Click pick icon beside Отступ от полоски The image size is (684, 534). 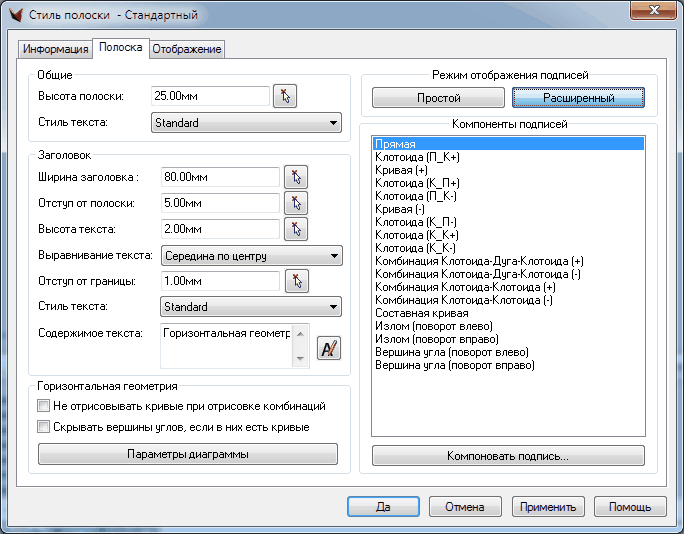pos(295,203)
